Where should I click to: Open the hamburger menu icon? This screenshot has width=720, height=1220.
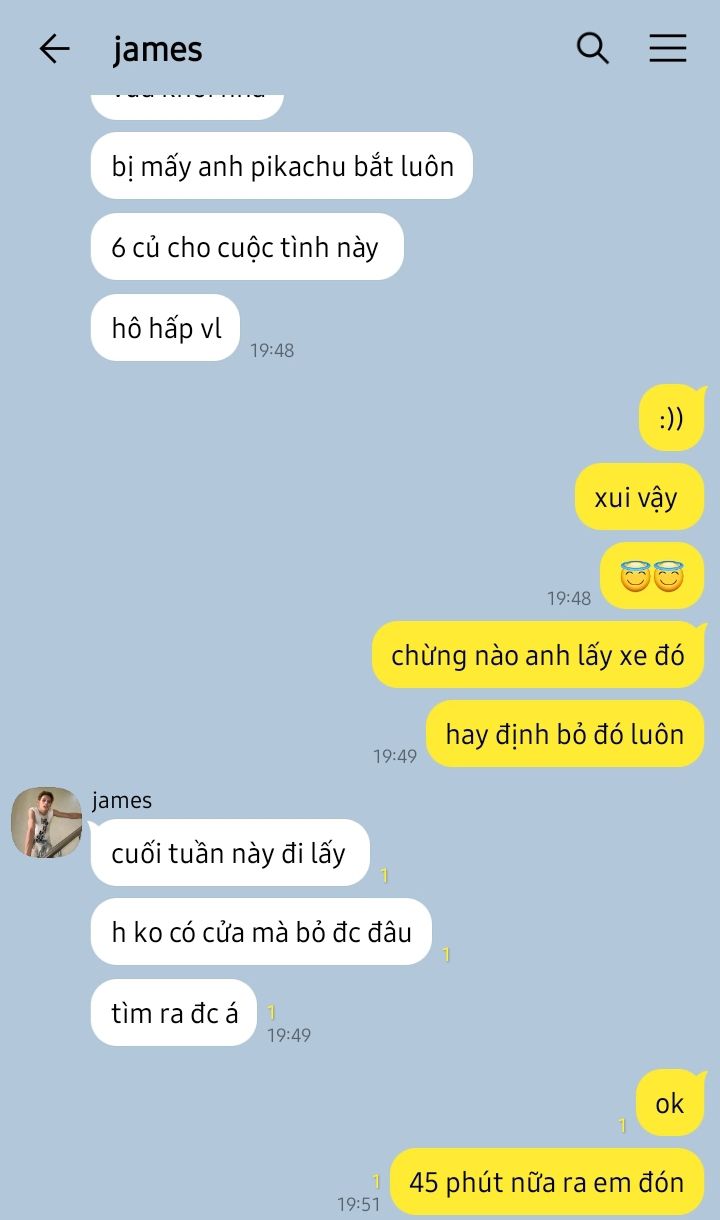coord(668,48)
